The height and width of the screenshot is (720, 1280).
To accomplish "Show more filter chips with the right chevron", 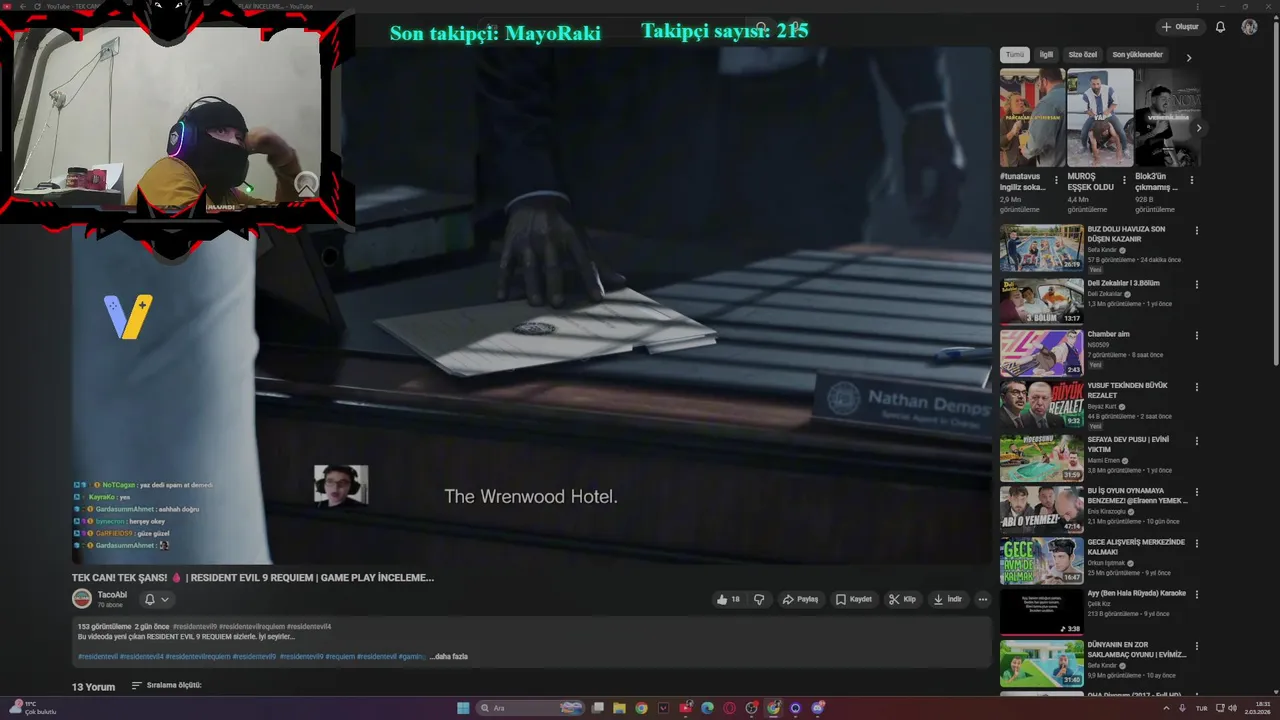I will [x=1189, y=58].
